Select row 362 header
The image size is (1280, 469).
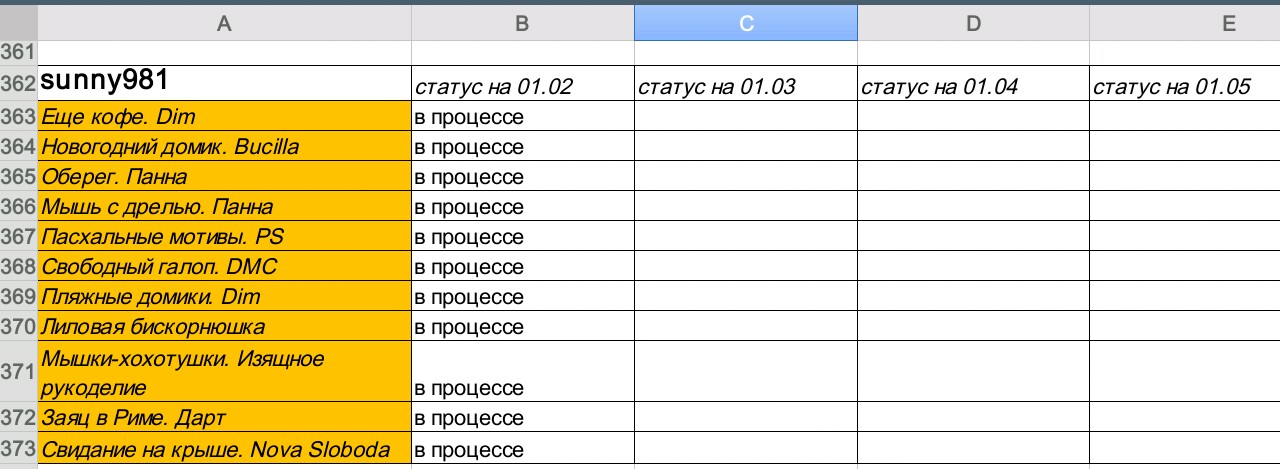18,82
